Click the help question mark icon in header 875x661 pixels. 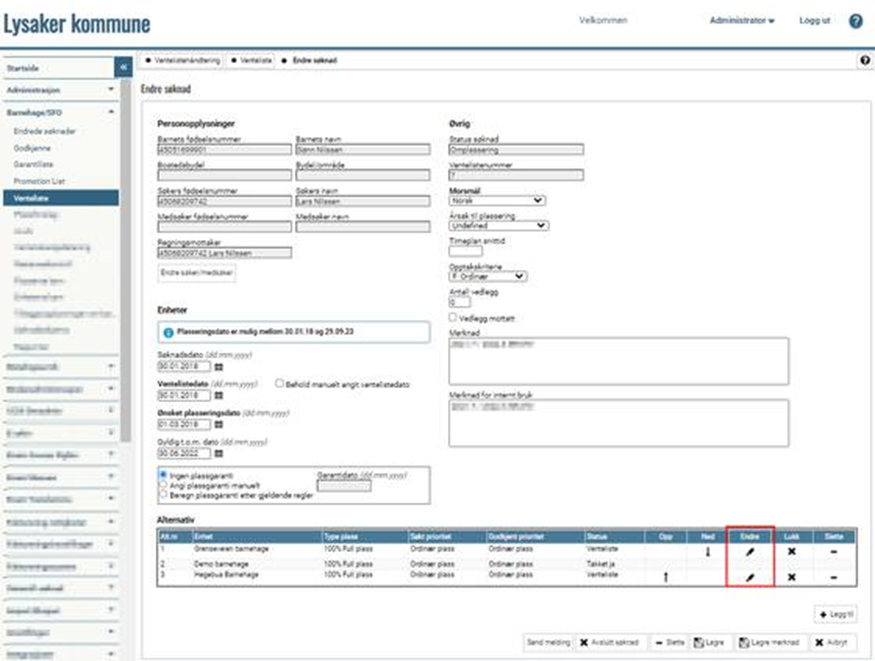(856, 21)
